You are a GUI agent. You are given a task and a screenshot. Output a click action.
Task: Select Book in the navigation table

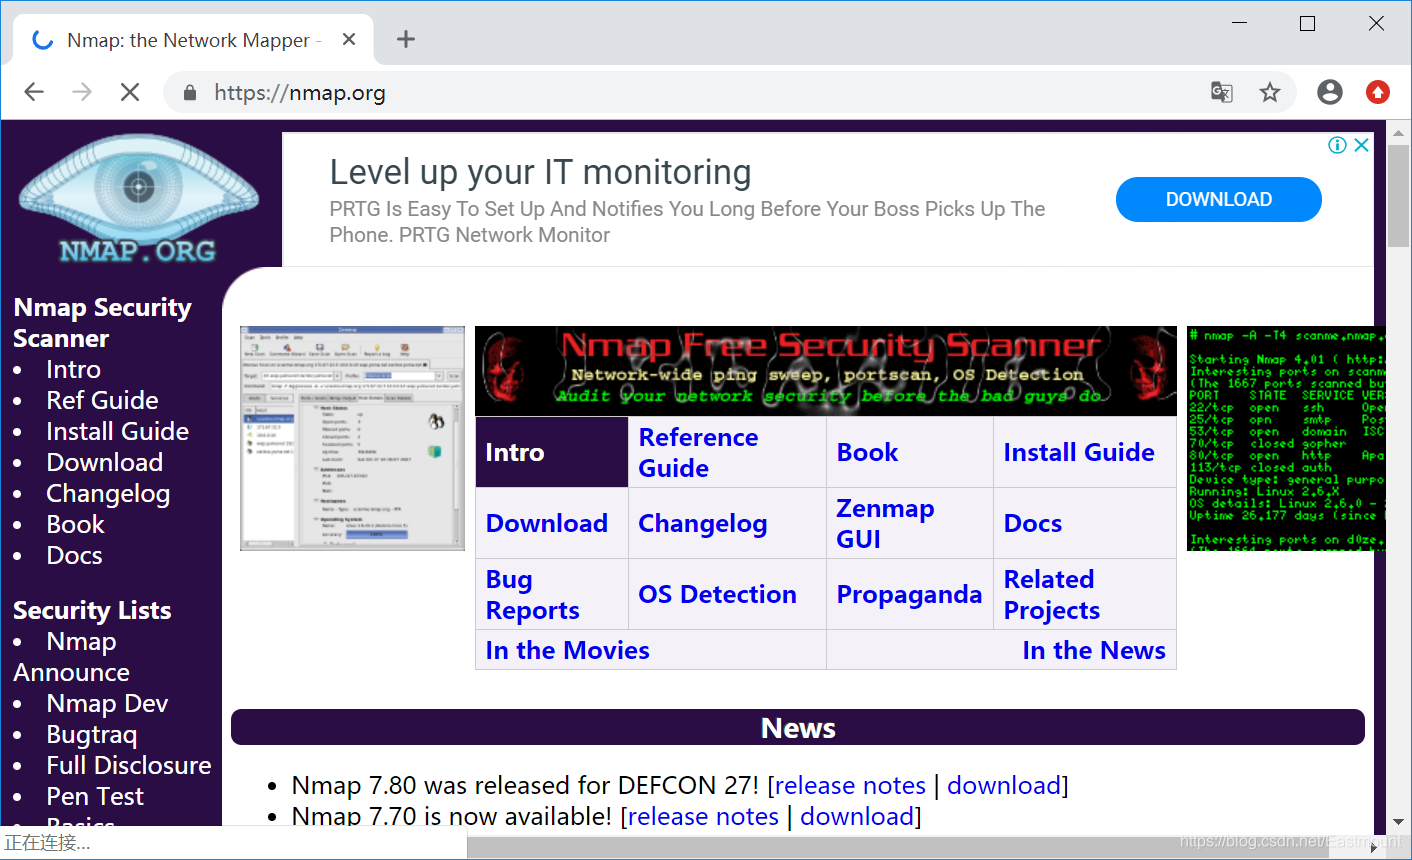[x=867, y=452]
